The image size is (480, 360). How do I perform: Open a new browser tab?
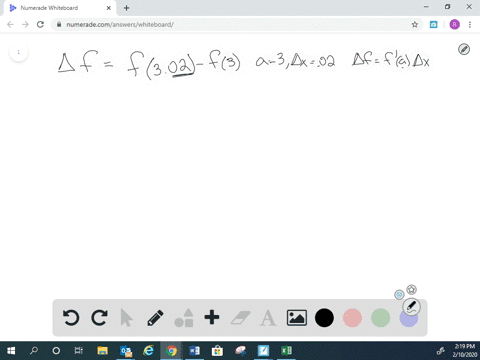[126, 8]
